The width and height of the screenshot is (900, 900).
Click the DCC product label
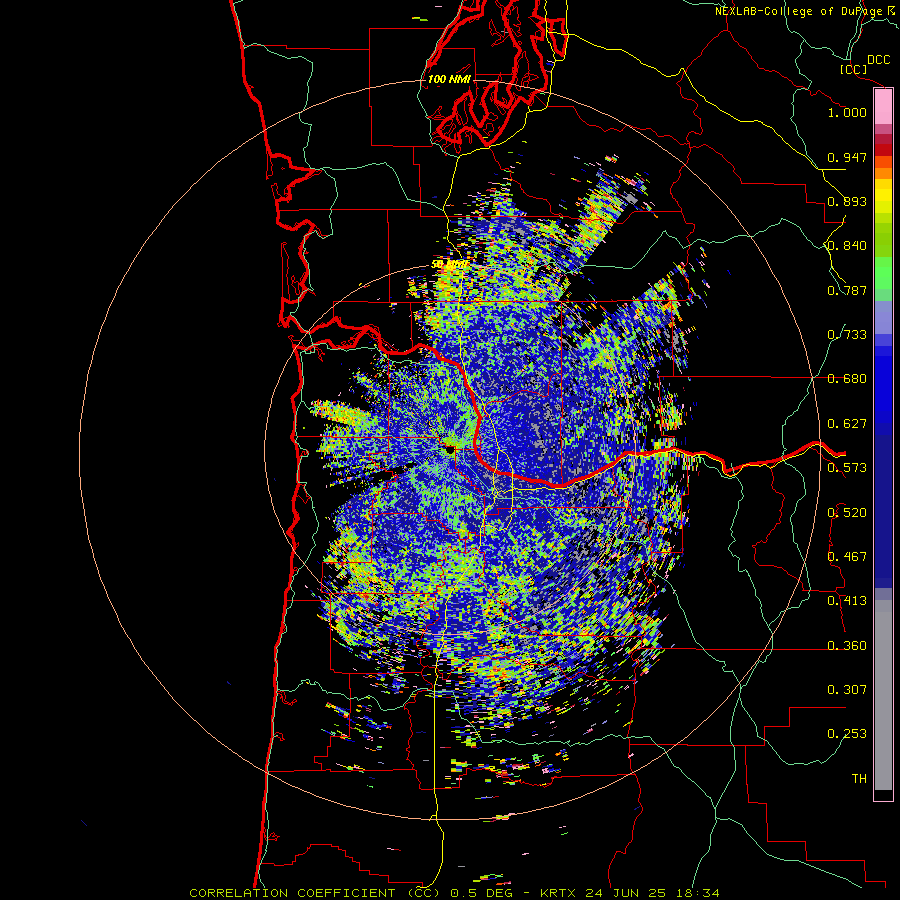coord(879,60)
